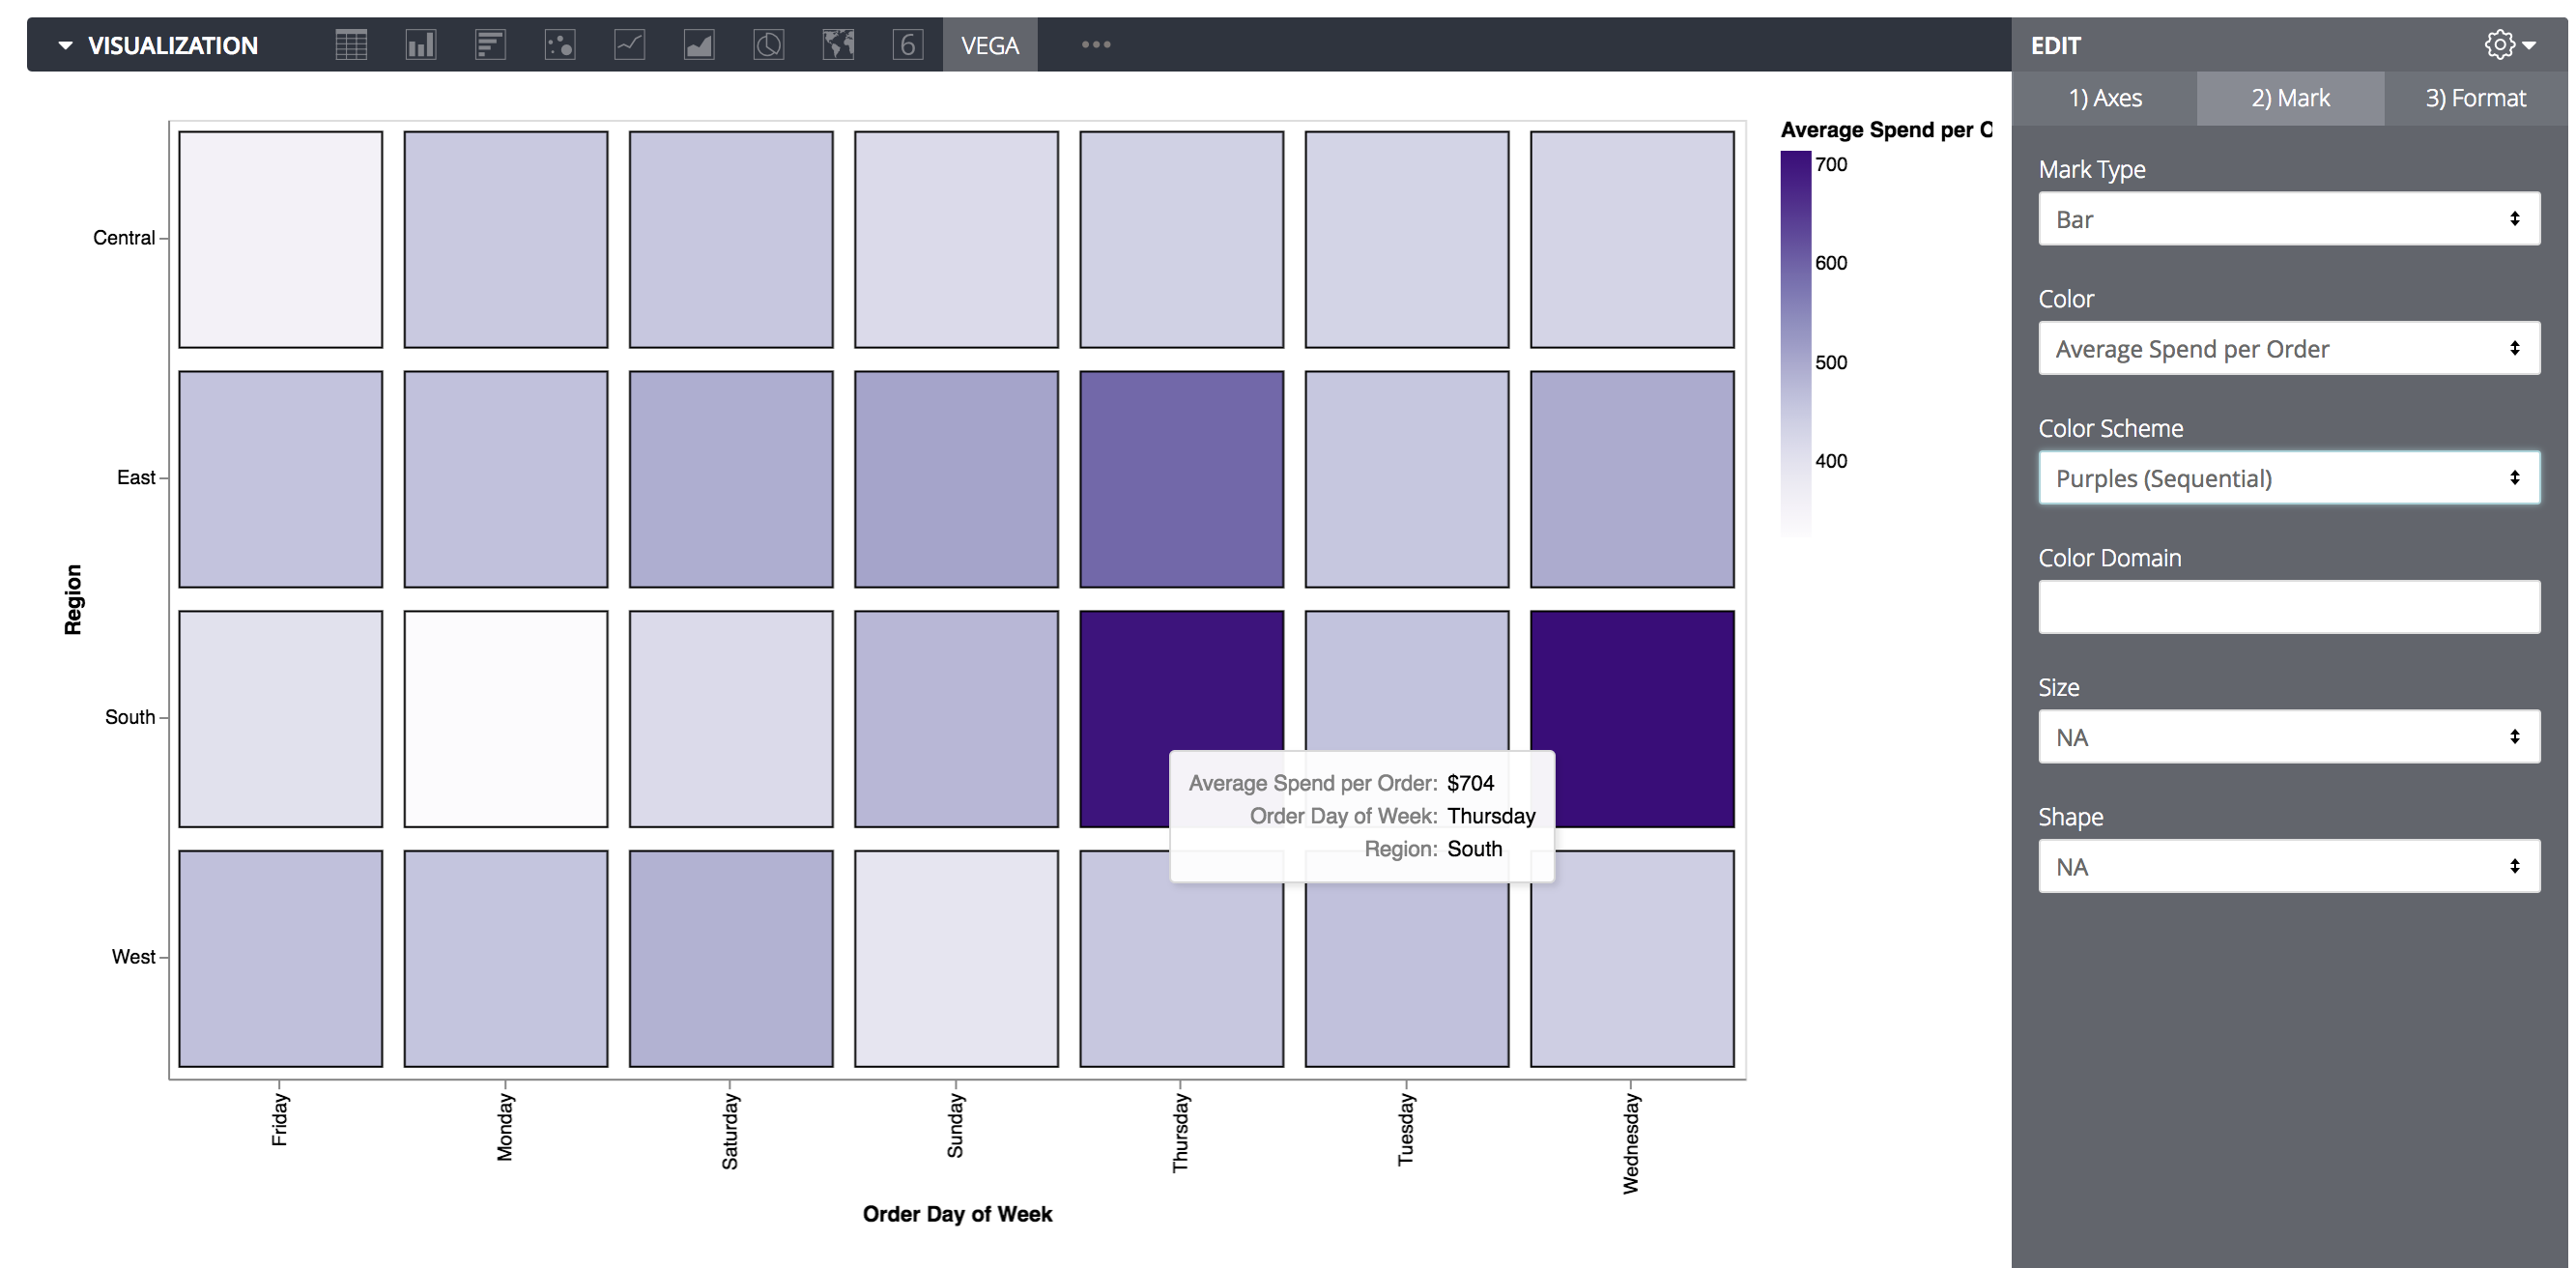
Task: Open the Shape dropdown
Action: coord(2288,867)
